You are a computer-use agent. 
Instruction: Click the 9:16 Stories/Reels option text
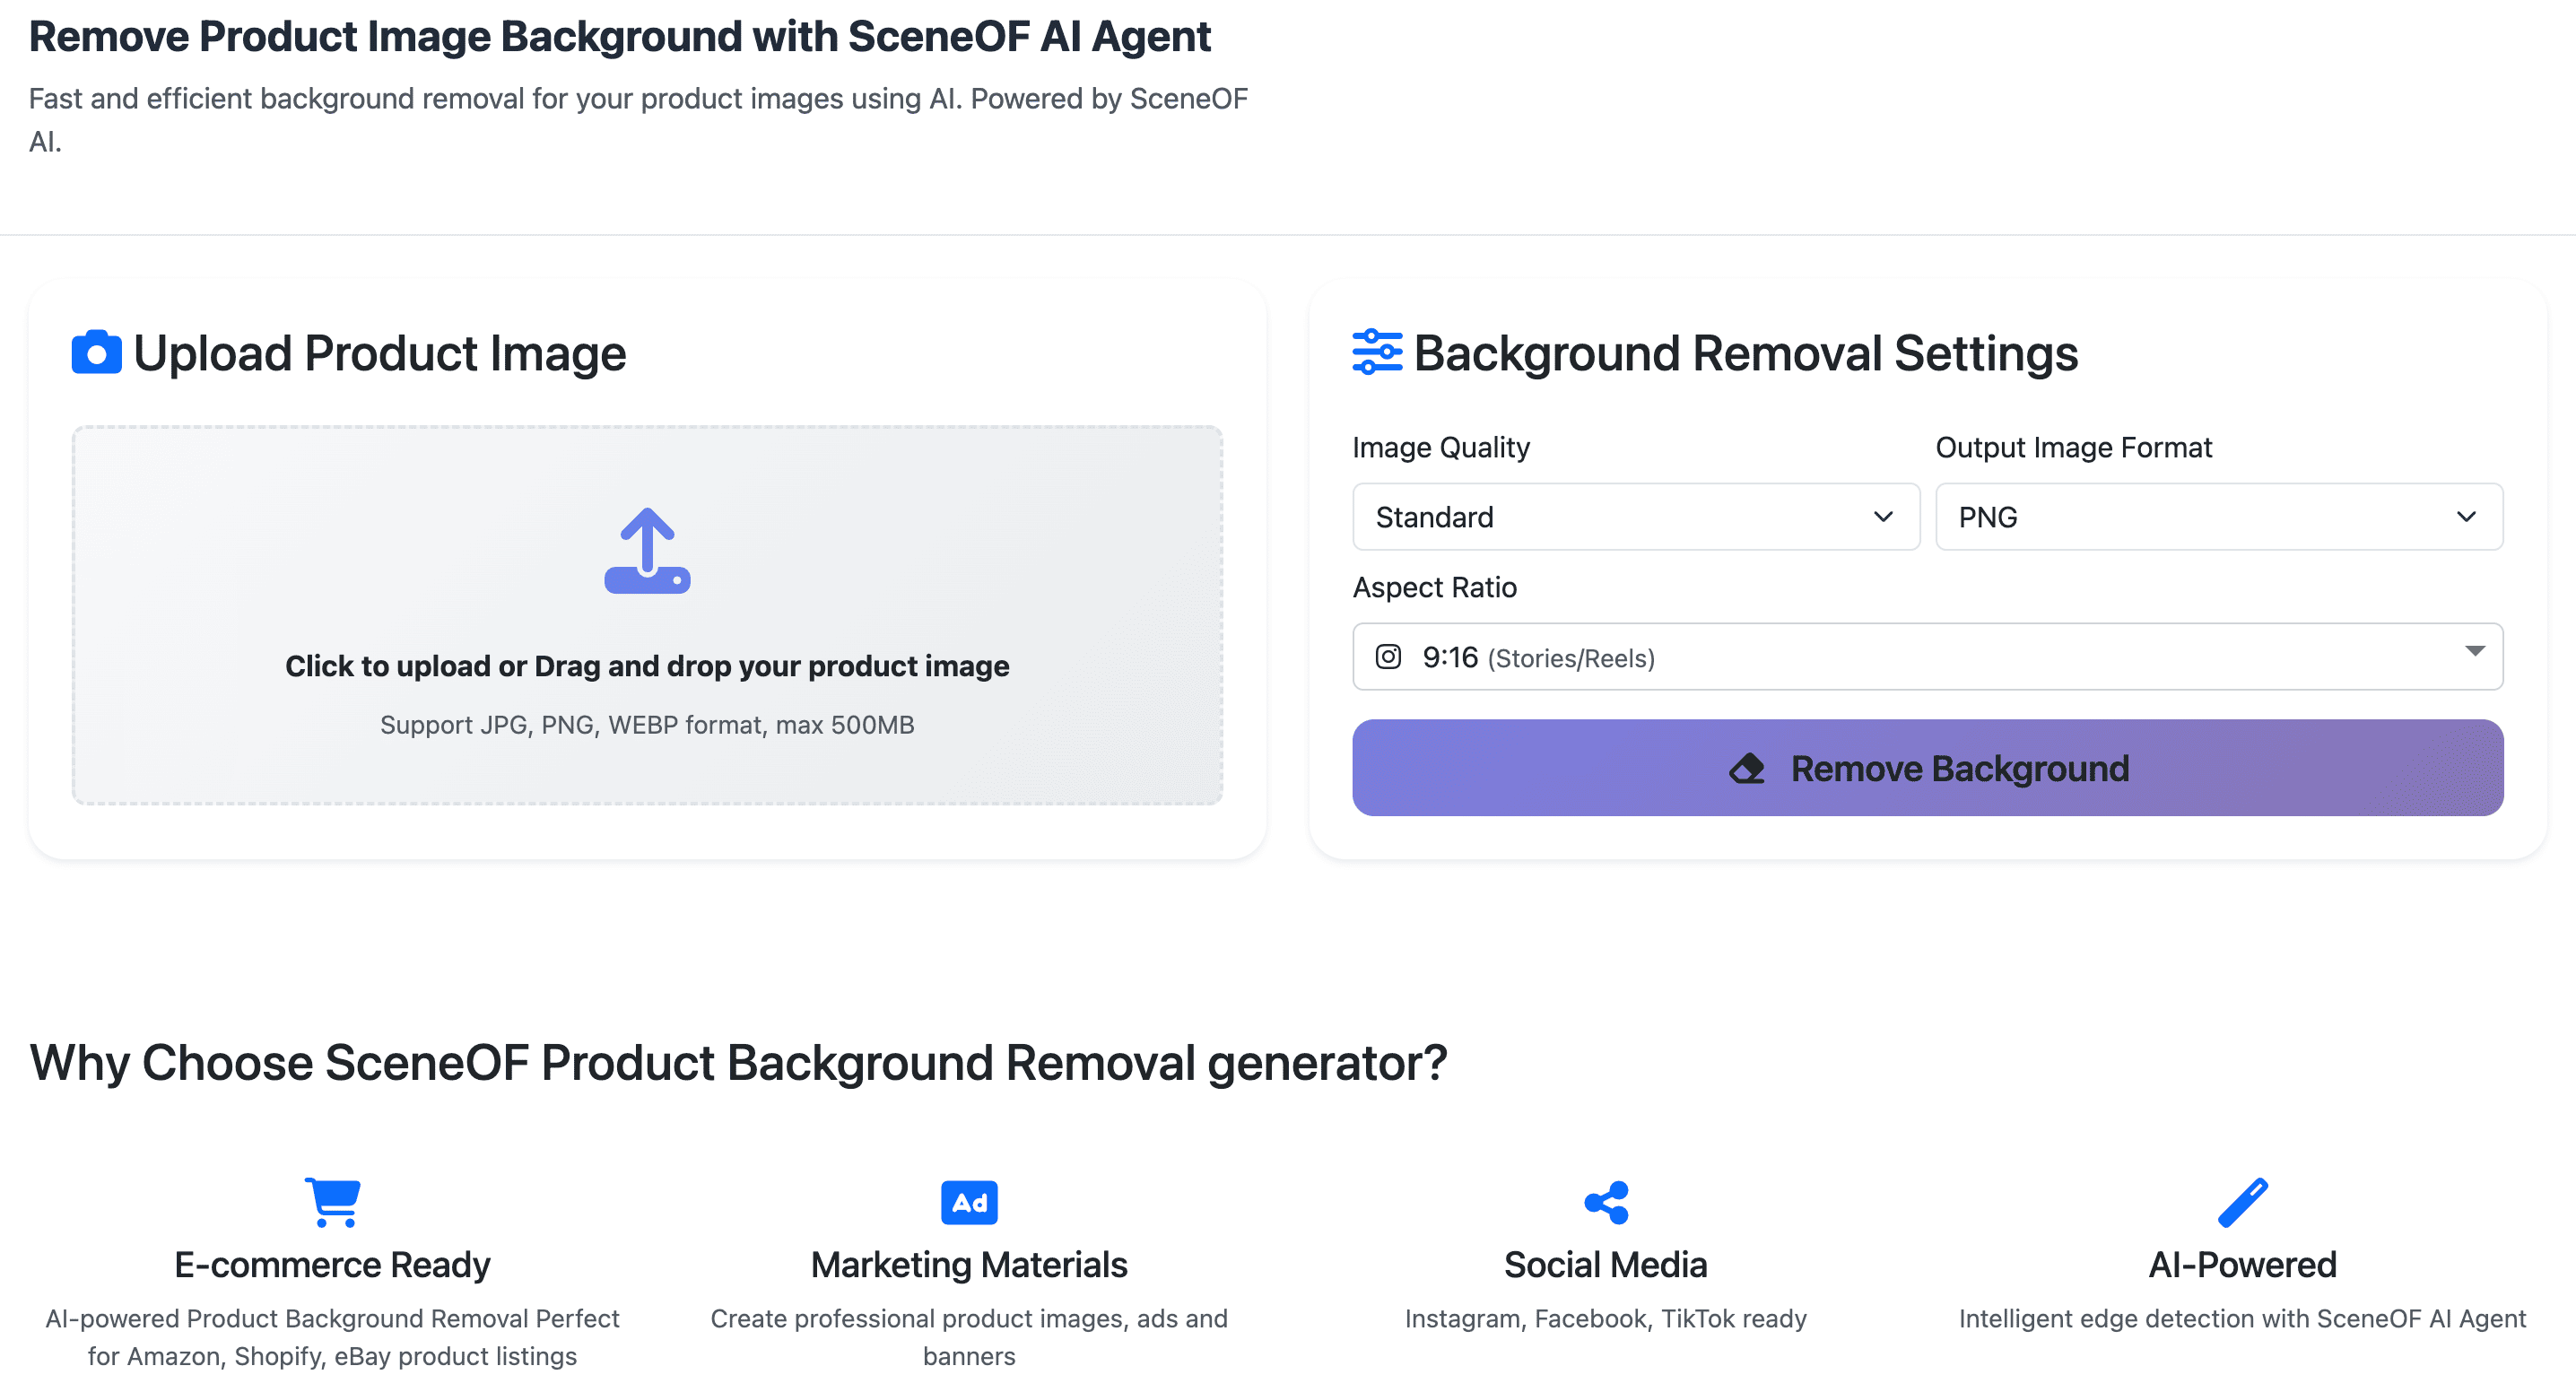pyautogui.click(x=1538, y=658)
